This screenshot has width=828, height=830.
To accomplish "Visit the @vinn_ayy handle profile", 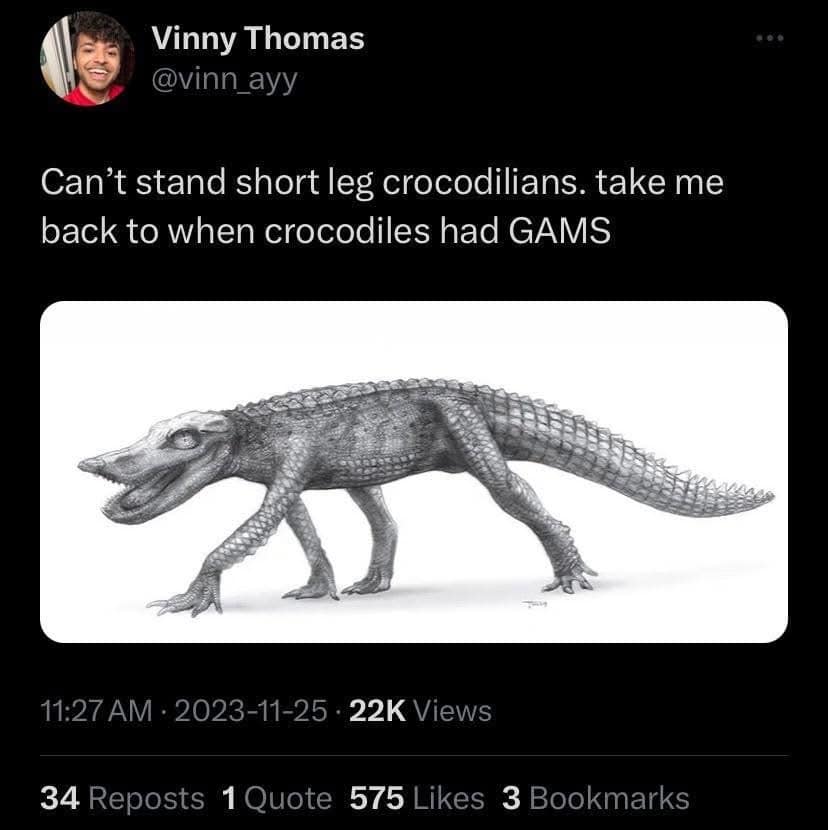I will click(x=224, y=78).
